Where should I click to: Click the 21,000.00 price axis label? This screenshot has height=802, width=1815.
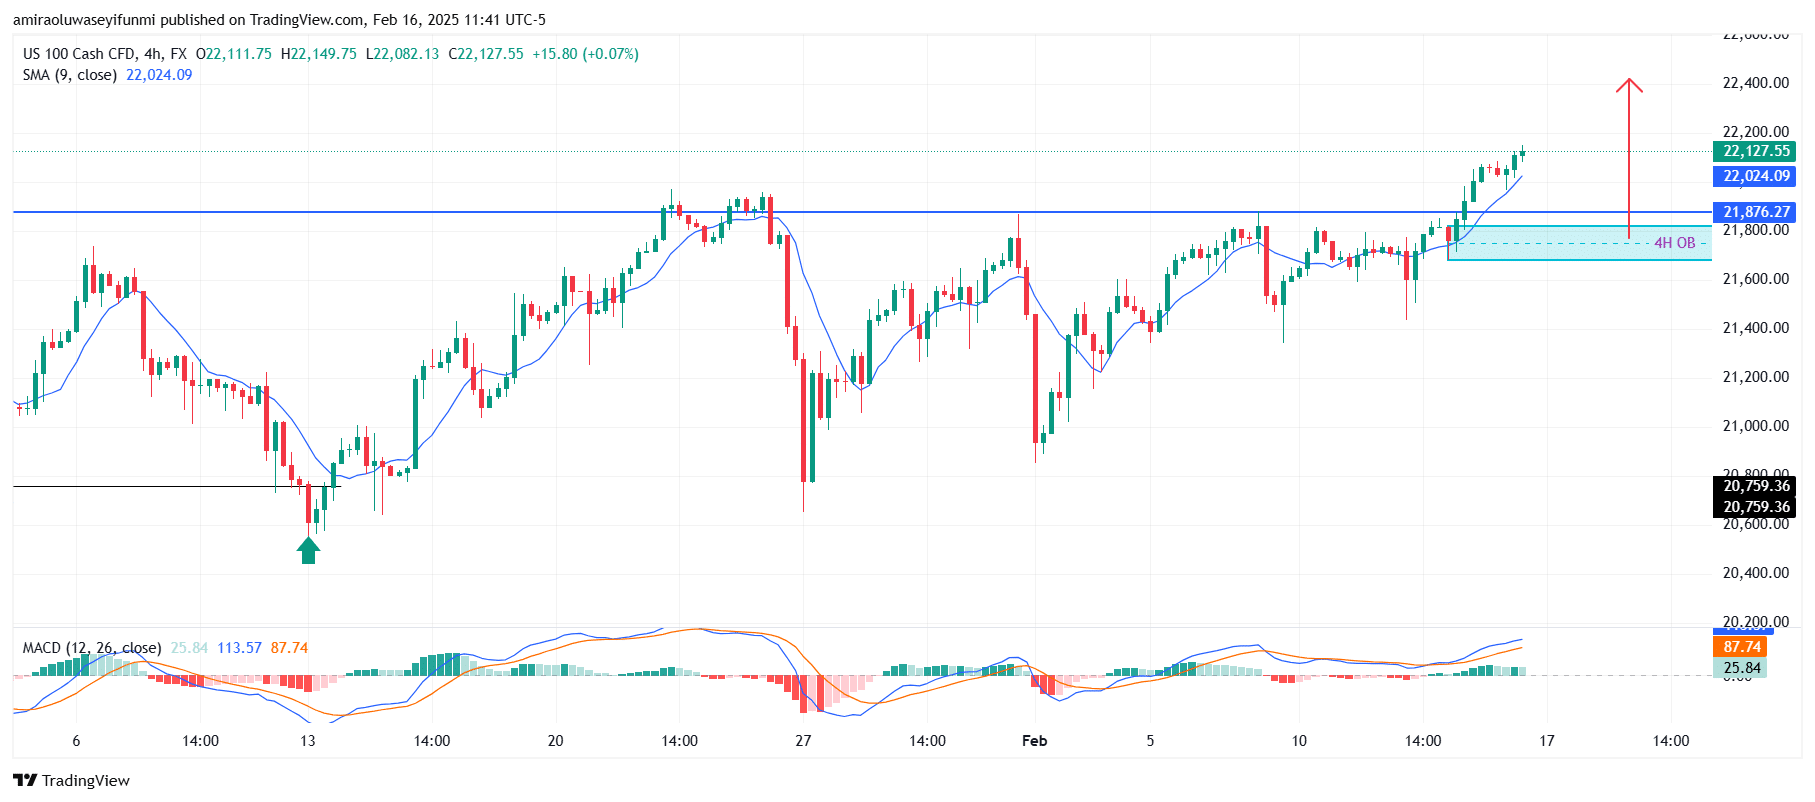1755,426
